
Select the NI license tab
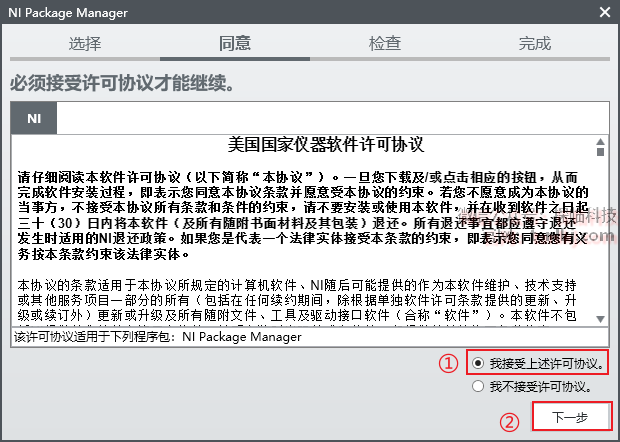pyautogui.click(x=34, y=118)
